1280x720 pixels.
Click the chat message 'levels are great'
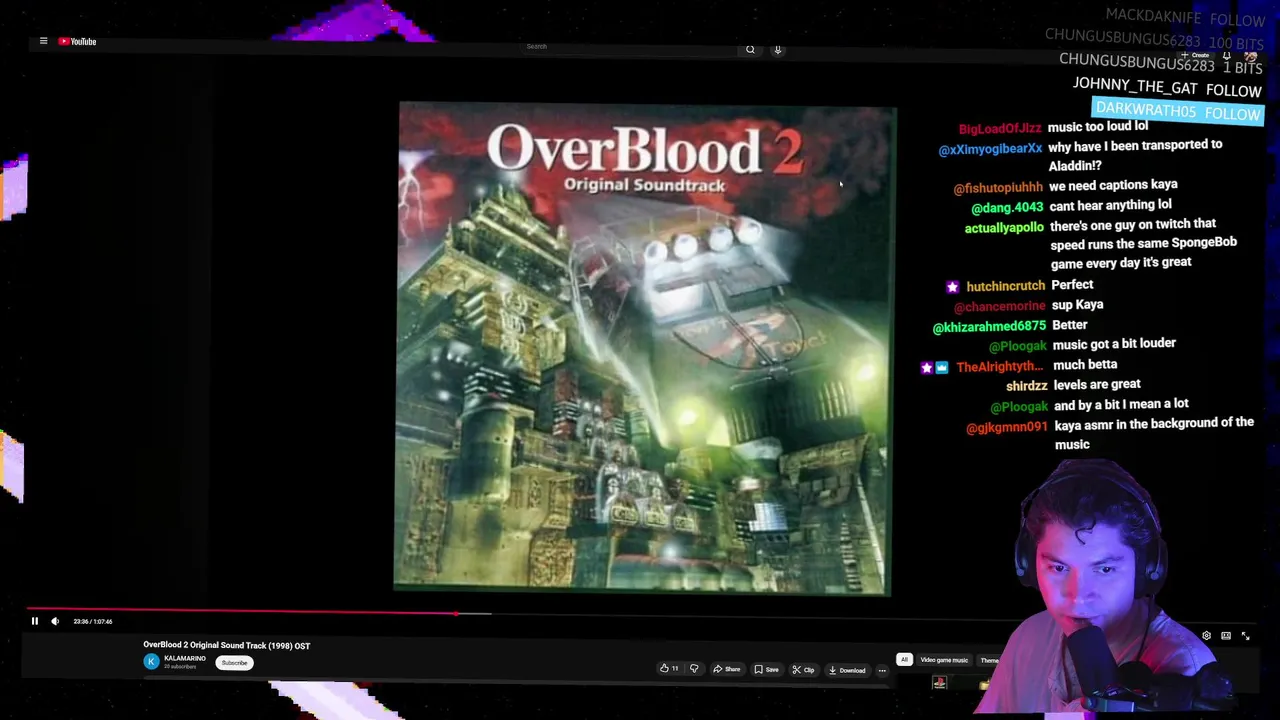click(x=1097, y=385)
